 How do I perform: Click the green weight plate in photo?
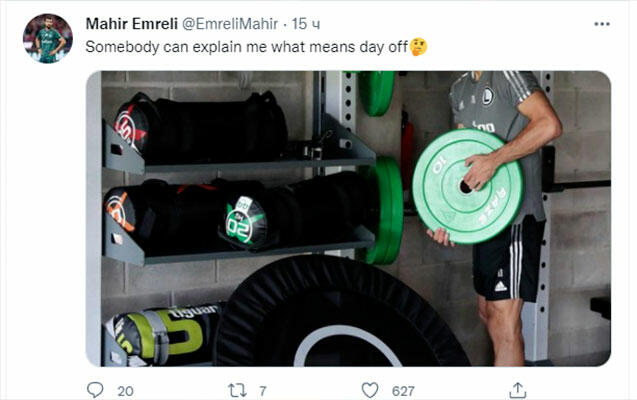tap(468, 186)
